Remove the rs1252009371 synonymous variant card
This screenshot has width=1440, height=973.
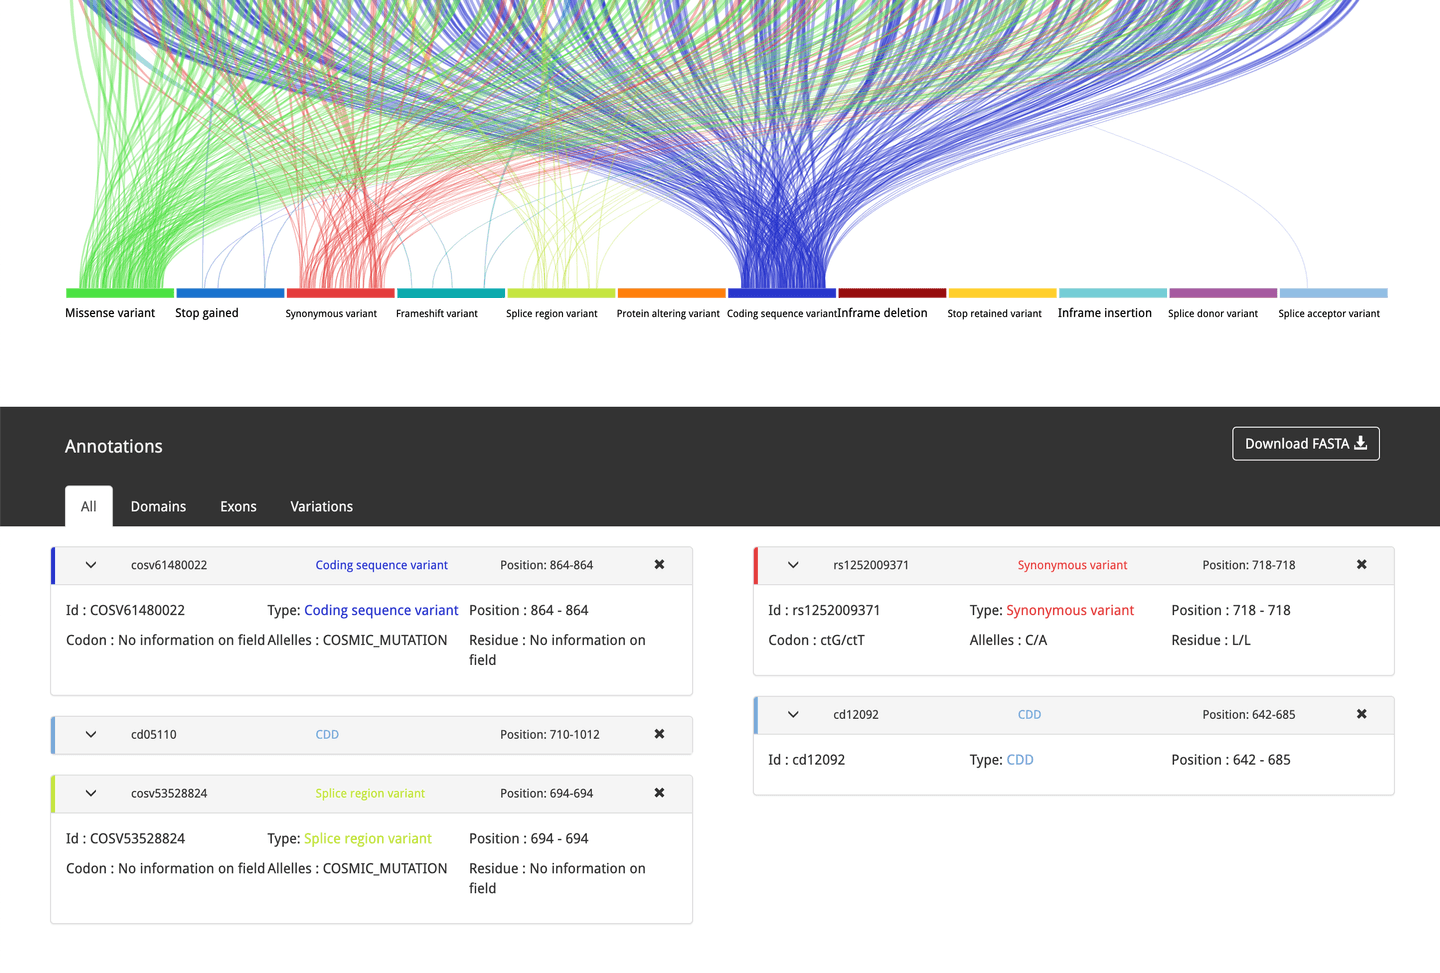click(1361, 565)
